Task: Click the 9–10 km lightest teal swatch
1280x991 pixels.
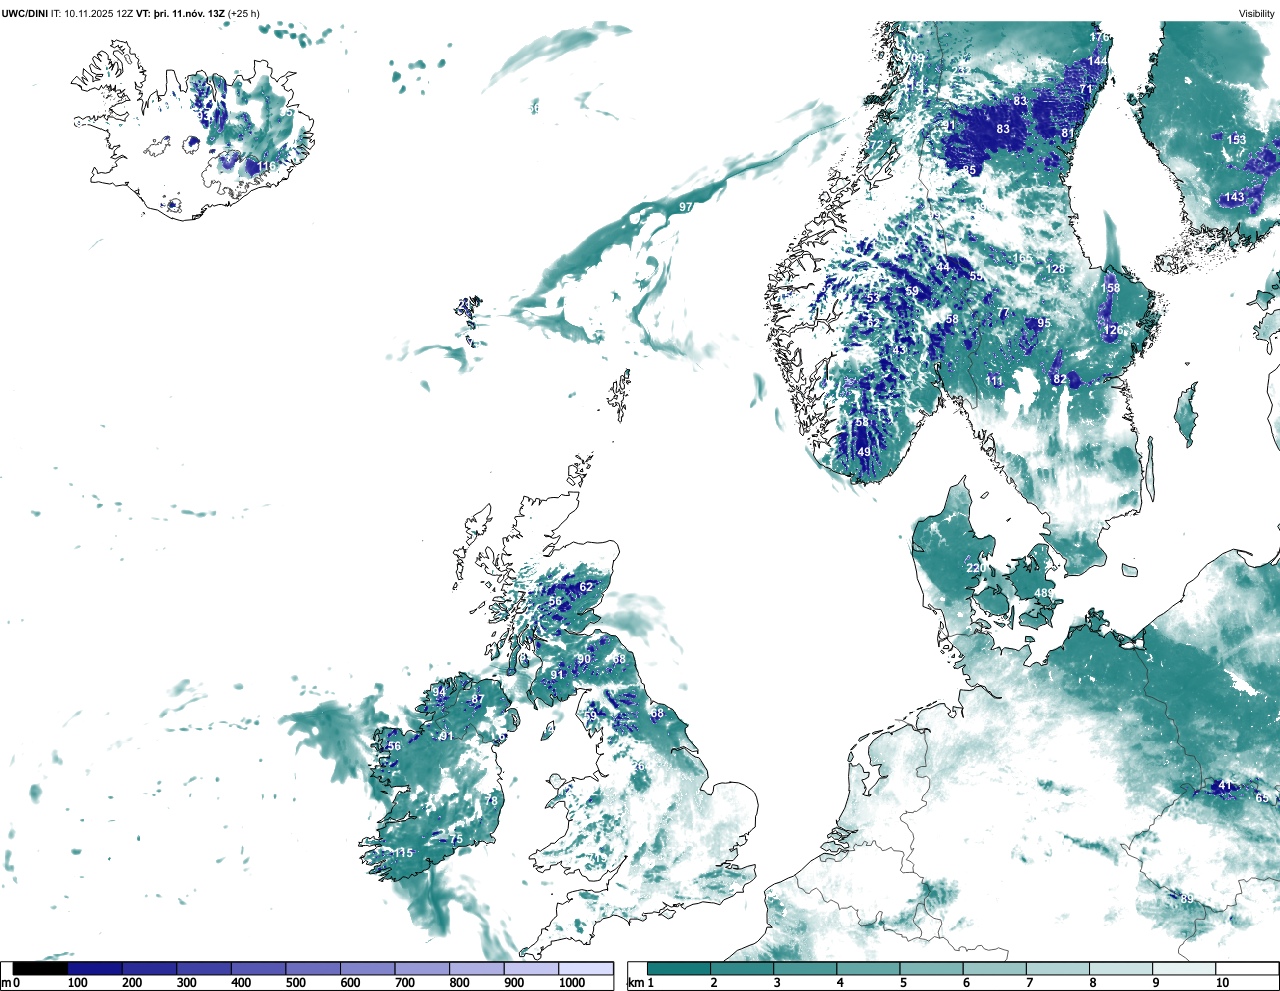Action: pyautogui.click(x=1184, y=968)
